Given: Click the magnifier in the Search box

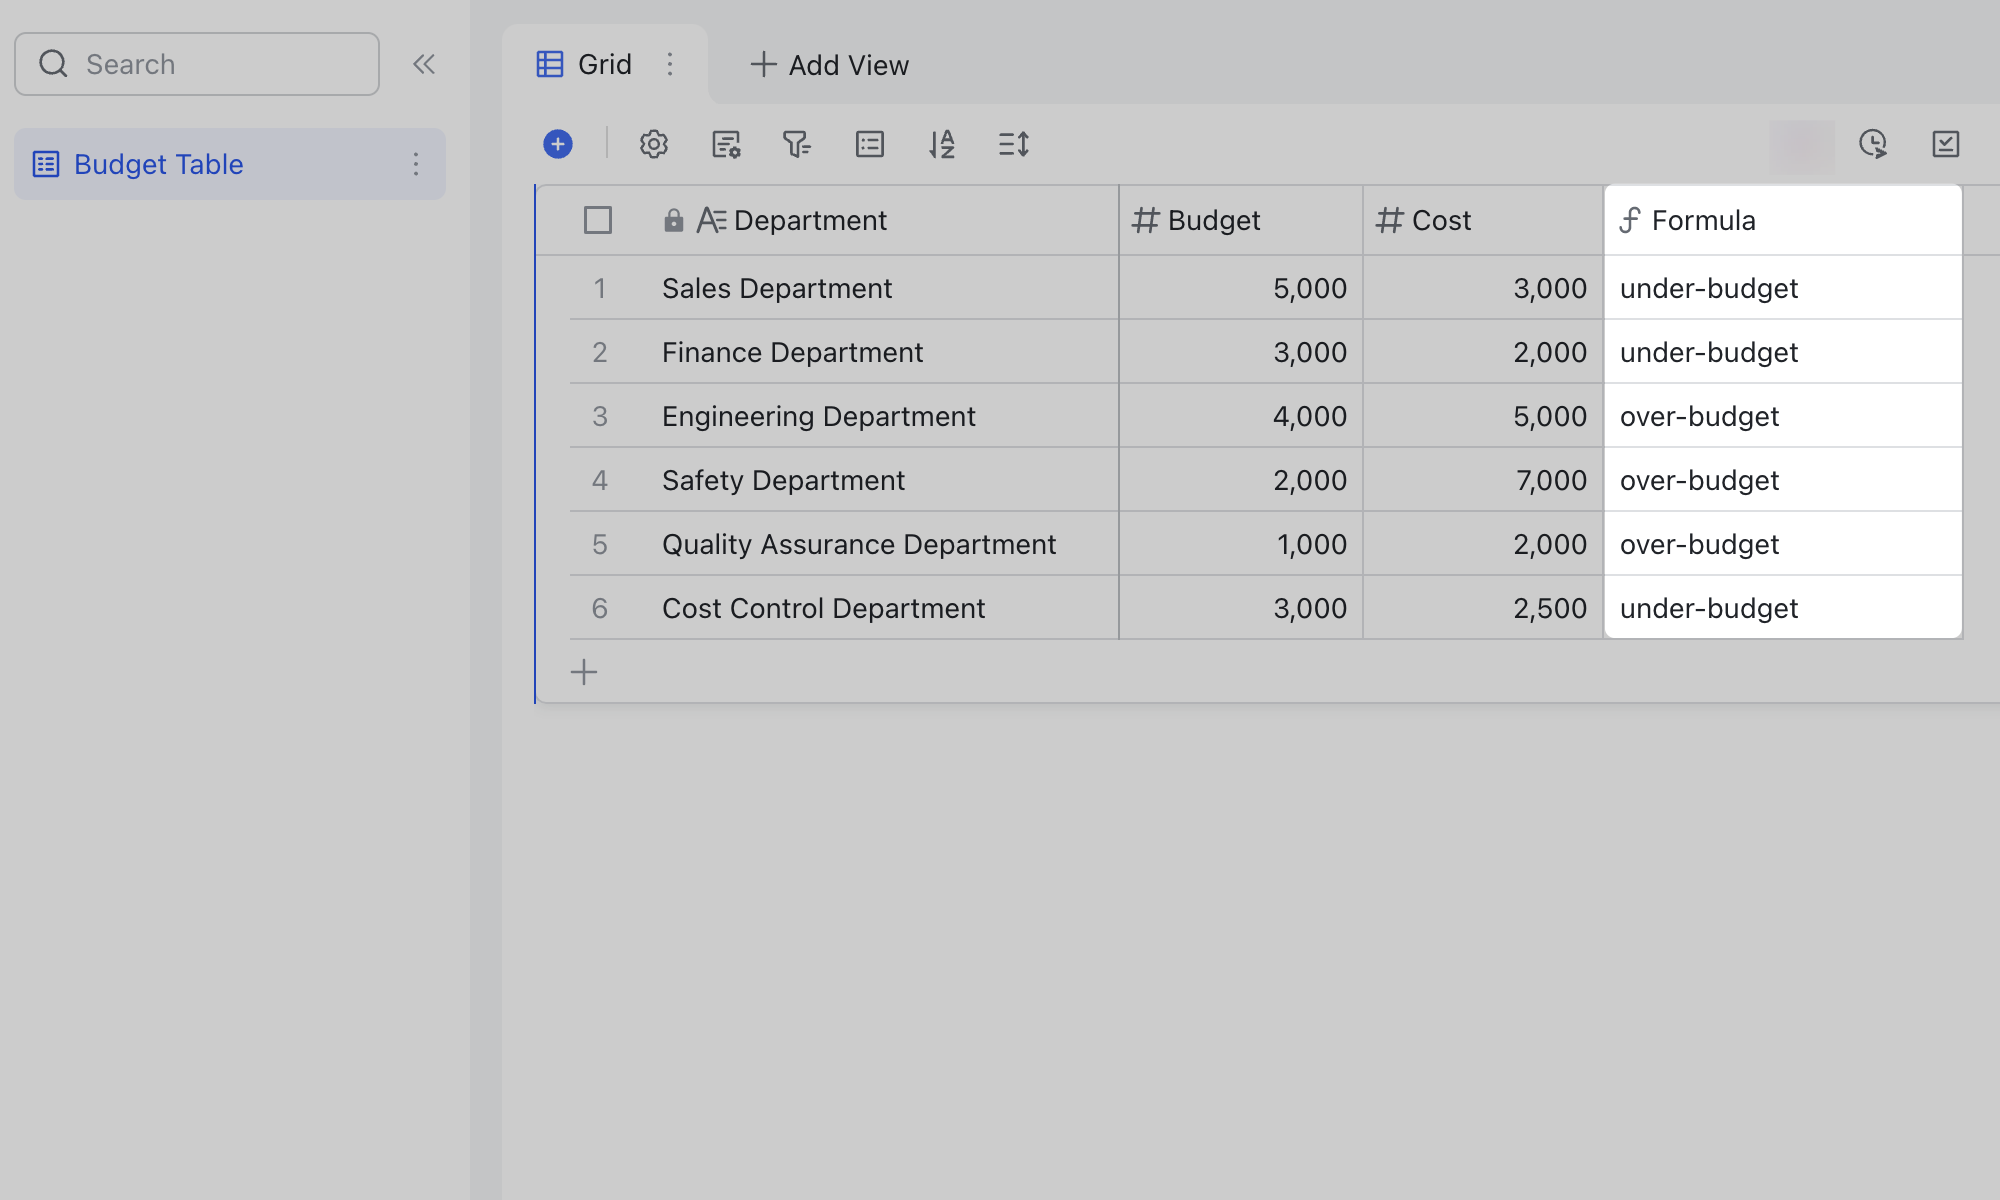Looking at the screenshot, I should tap(54, 63).
